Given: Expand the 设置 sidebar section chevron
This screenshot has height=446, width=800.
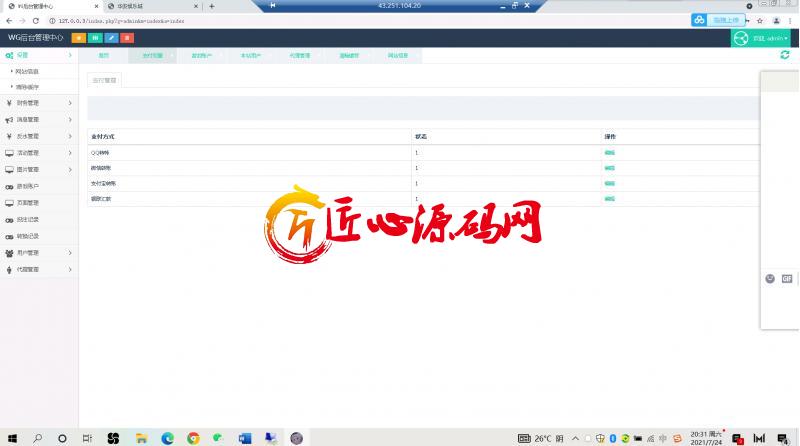Looking at the screenshot, I should [70, 55].
